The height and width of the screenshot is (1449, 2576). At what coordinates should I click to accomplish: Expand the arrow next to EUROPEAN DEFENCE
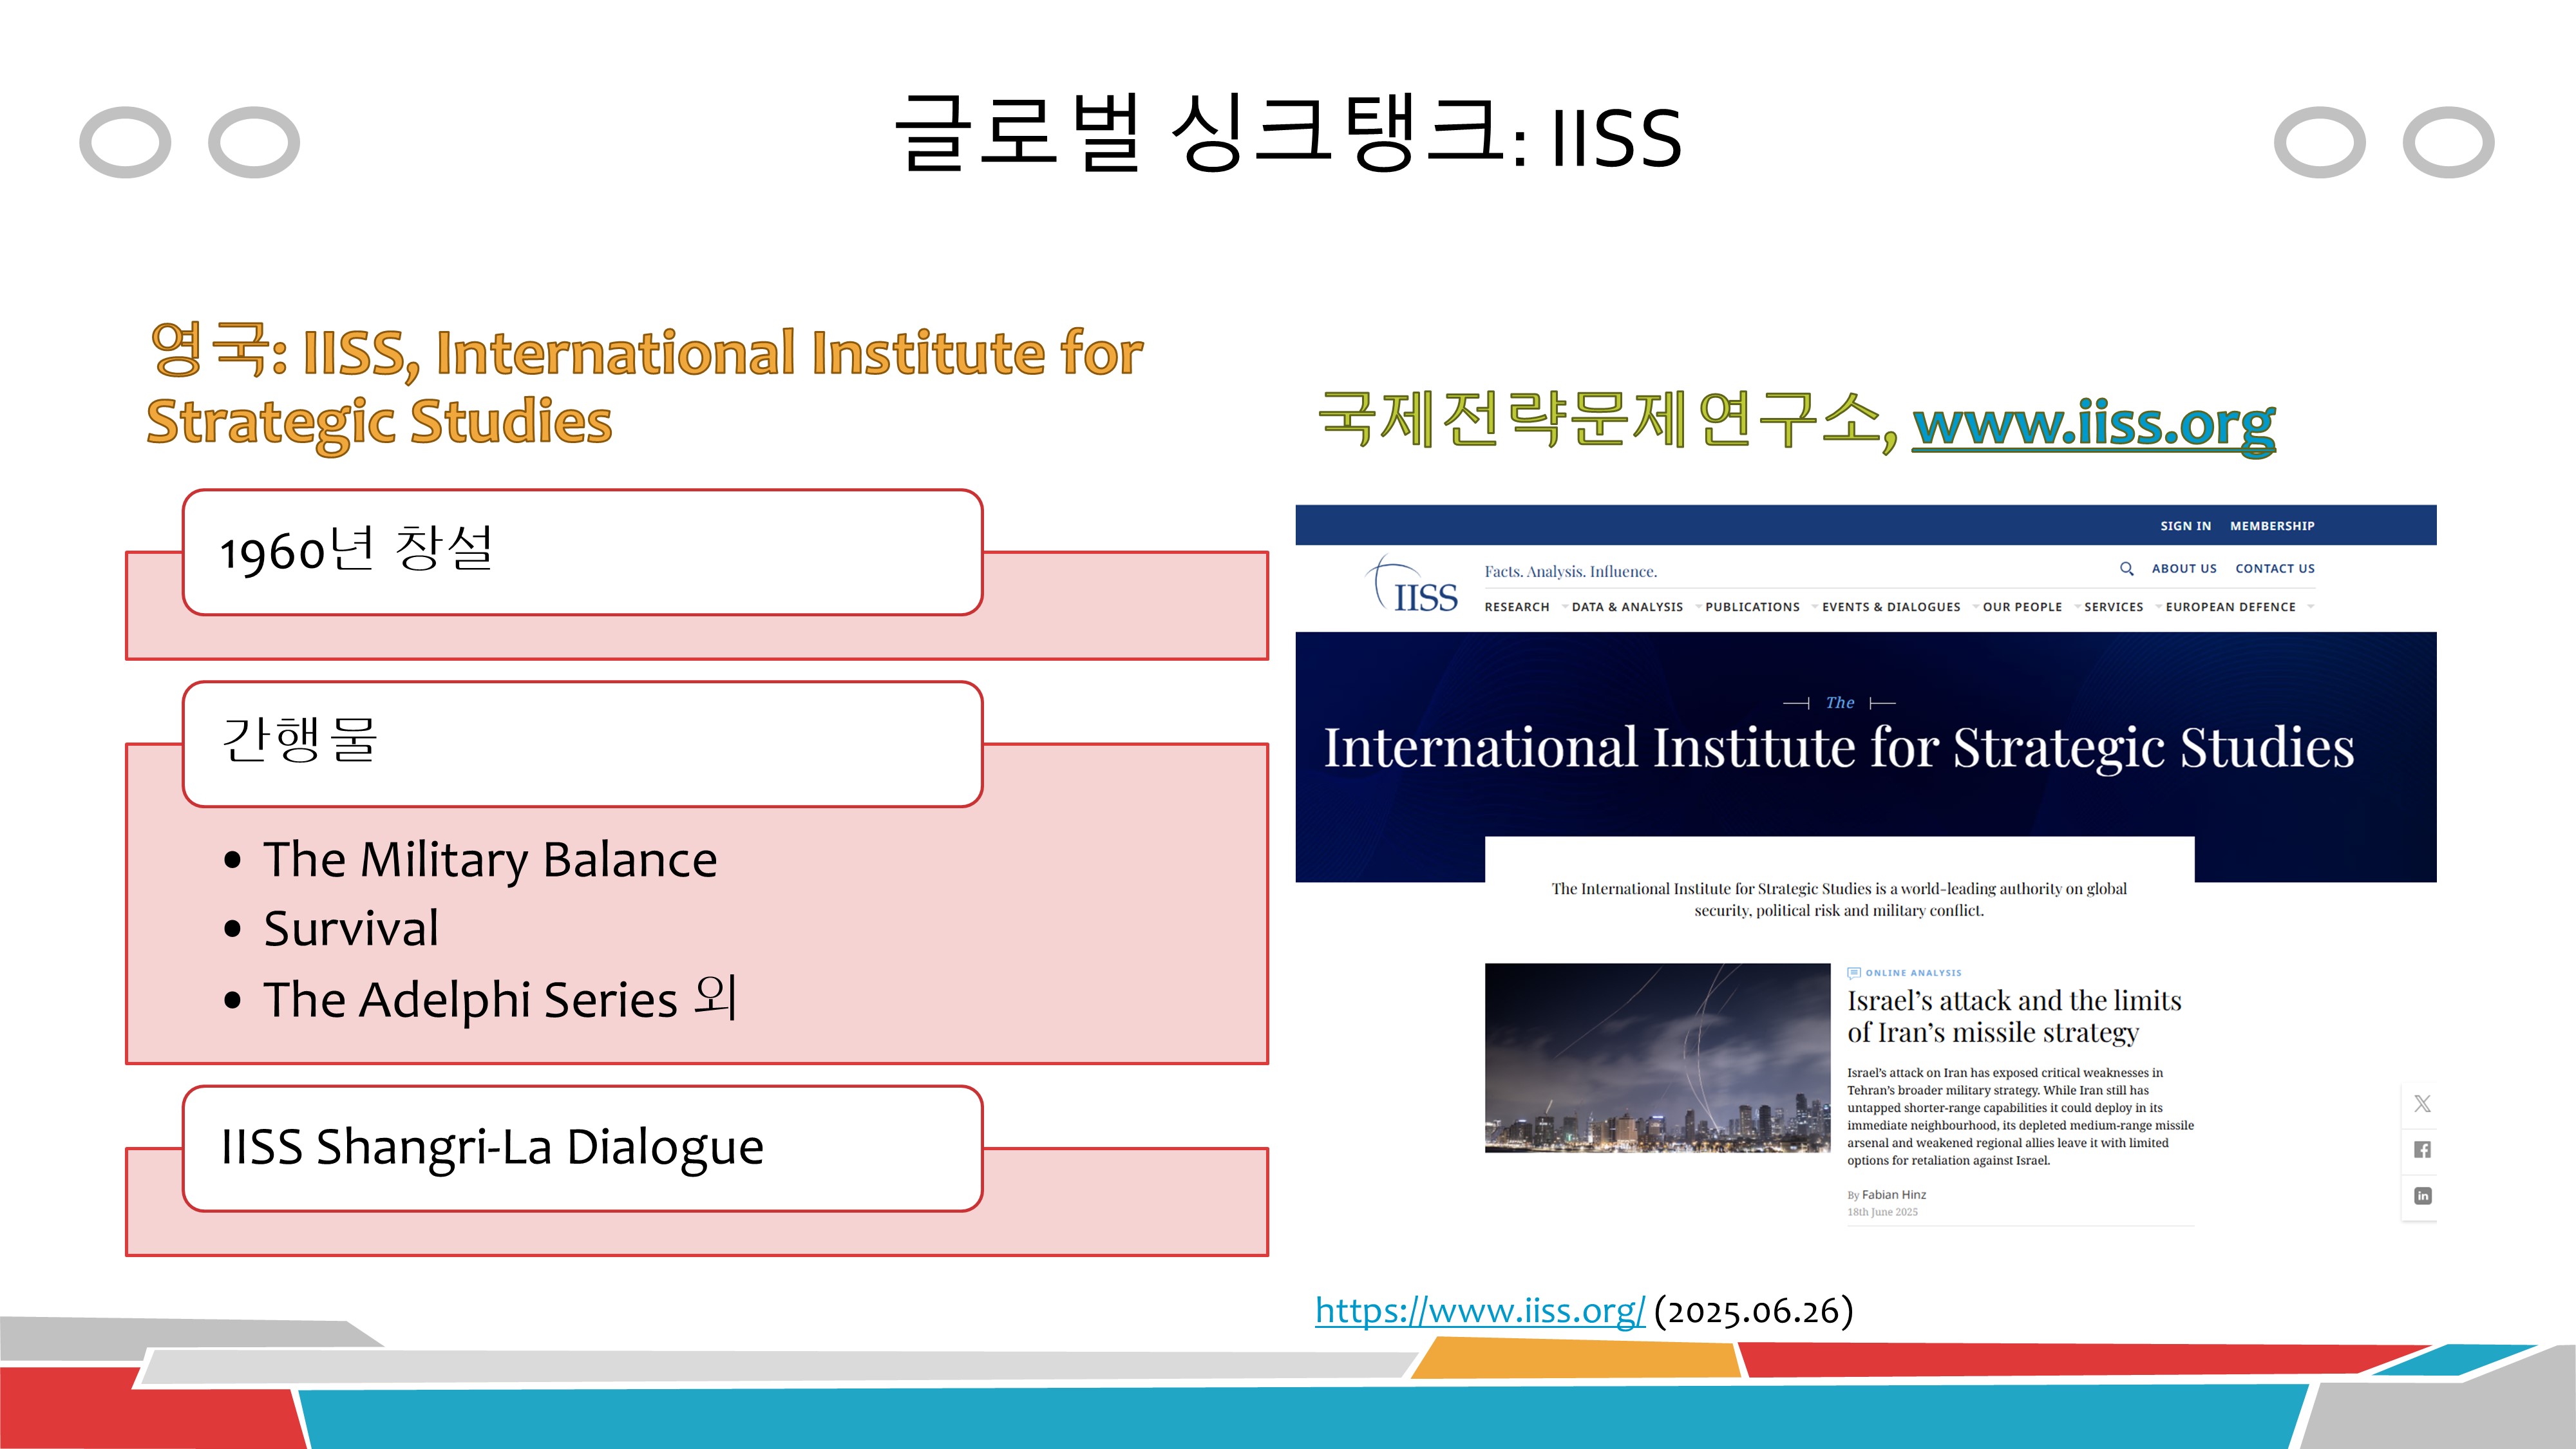pyautogui.click(x=2310, y=606)
